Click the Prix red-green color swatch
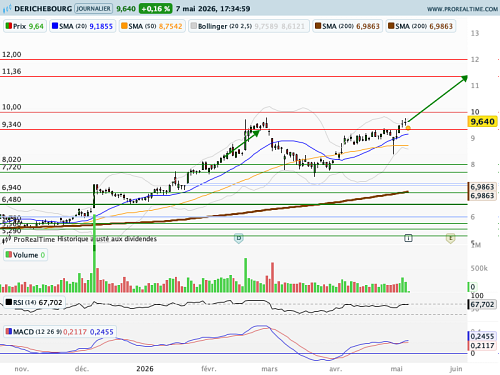Screen dimensions: 500x375 (x=9, y=26)
